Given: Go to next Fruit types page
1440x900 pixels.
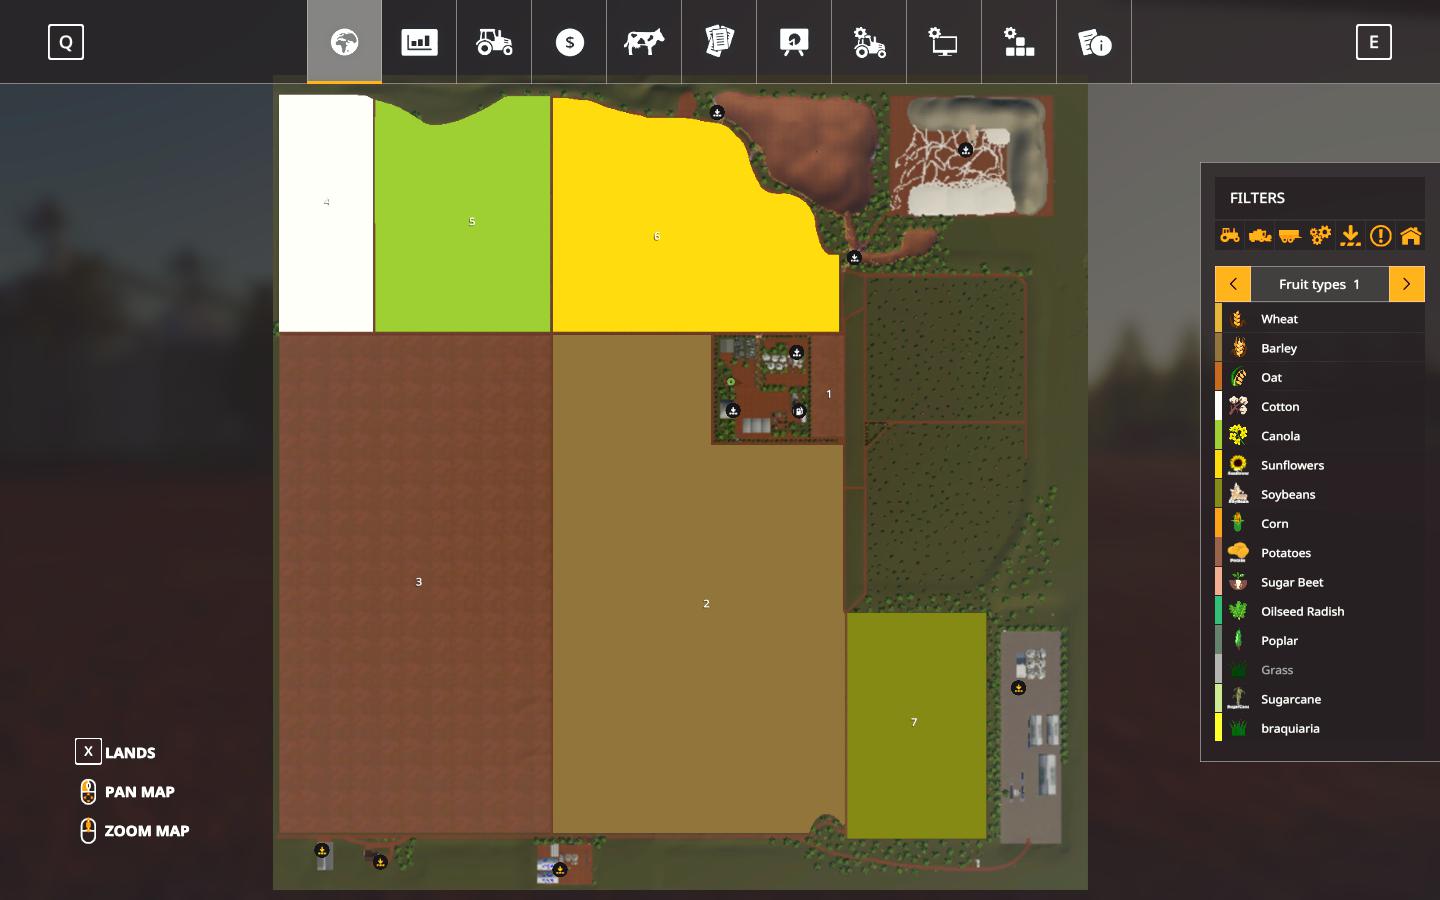Looking at the screenshot, I should [x=1406, y=284].
